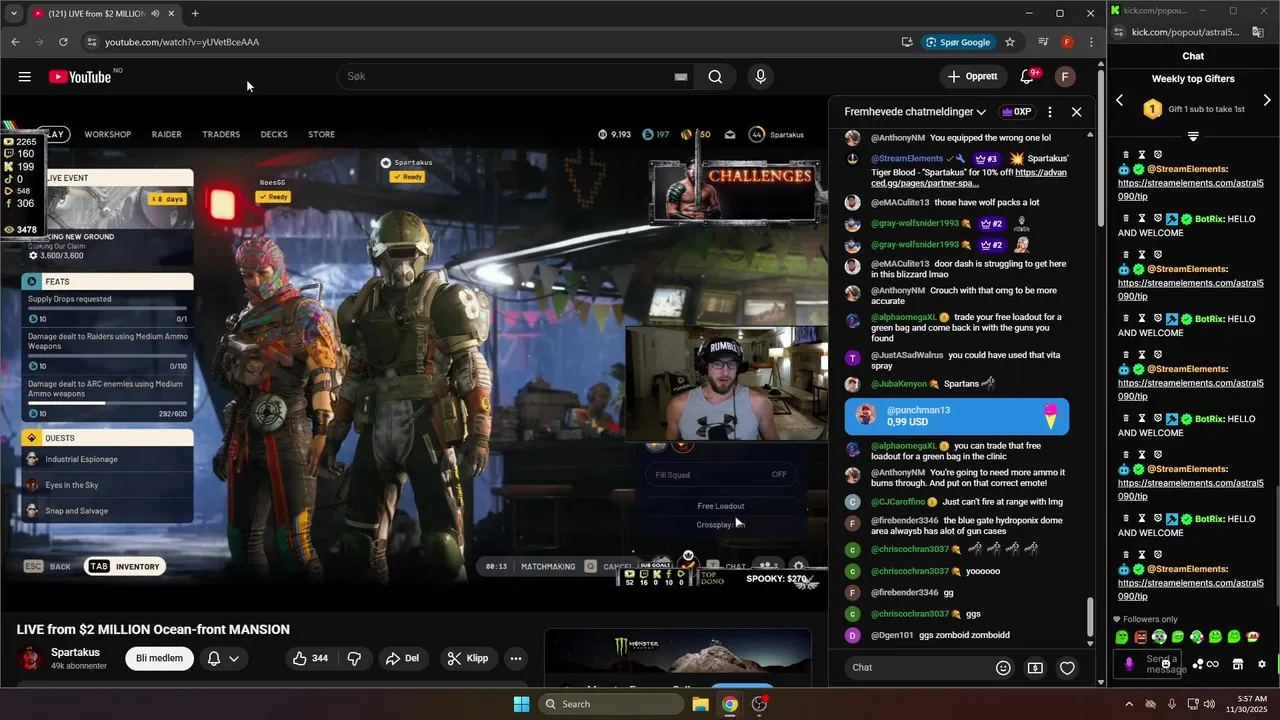Open Chrome tab search dropdown arrow
The height and width of the screenshot is (720, 1280).
[x=14, y=14]
